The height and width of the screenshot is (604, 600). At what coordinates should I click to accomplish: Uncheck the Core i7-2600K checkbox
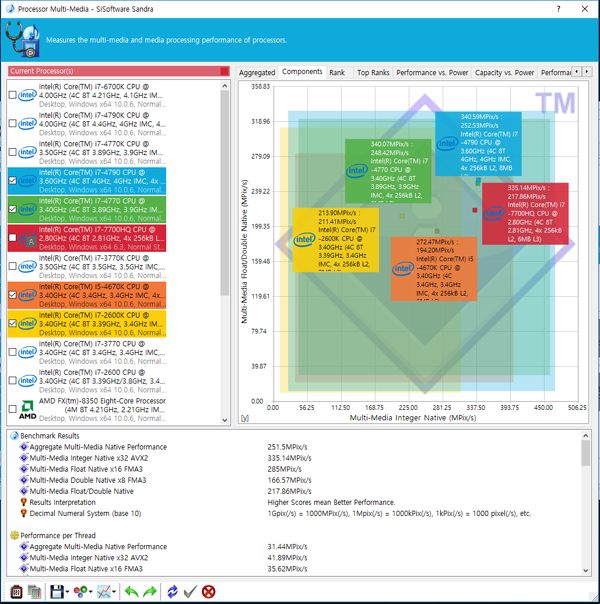coord(13,323)
